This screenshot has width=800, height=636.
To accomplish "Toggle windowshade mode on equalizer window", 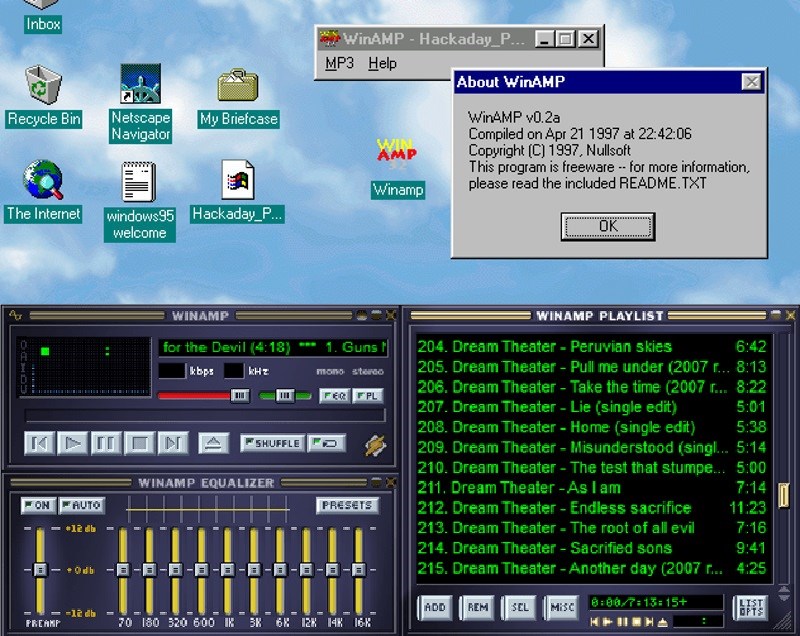I will coord(376,482).
